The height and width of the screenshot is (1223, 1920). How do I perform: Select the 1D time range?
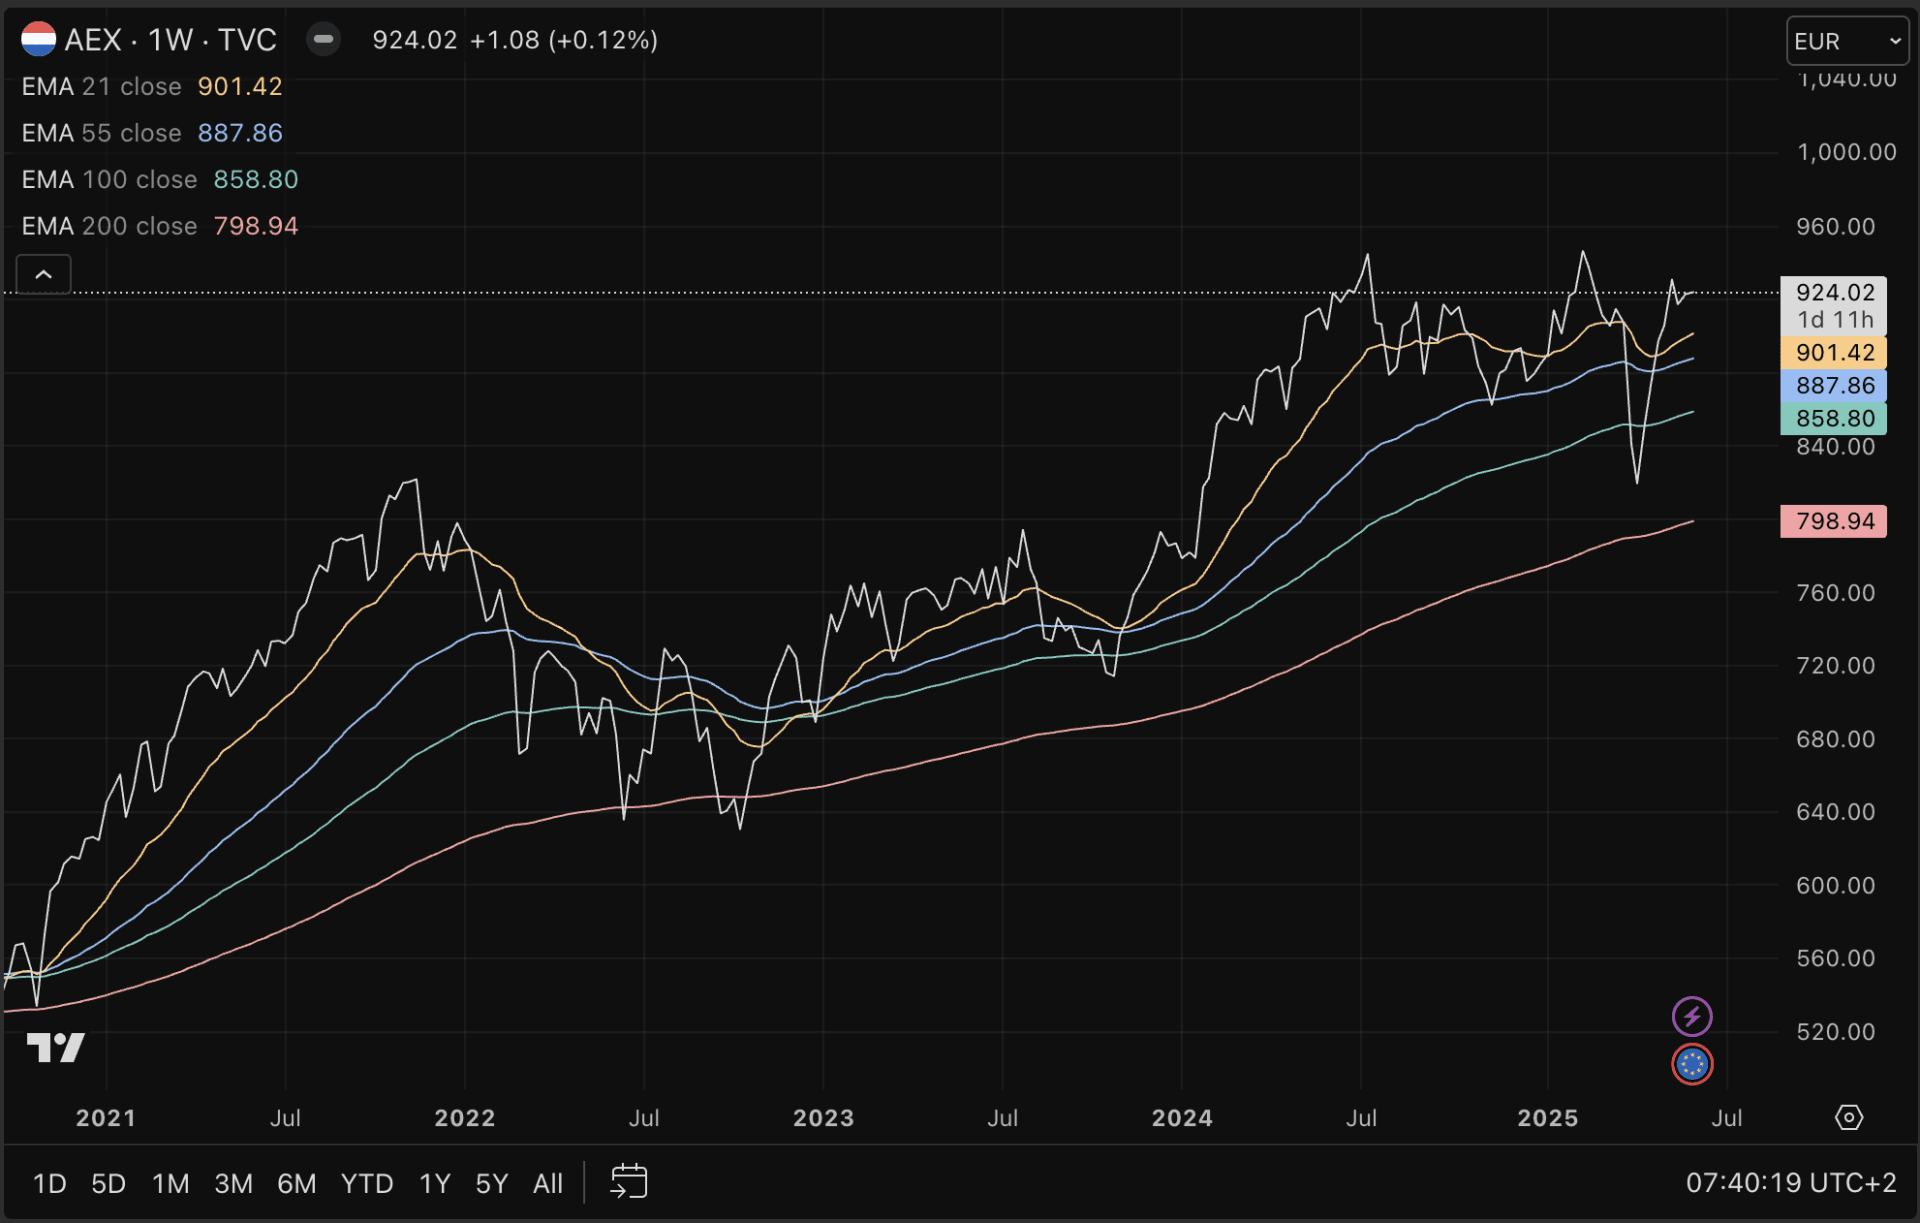pyautogui.click(x=50, y=1184)
